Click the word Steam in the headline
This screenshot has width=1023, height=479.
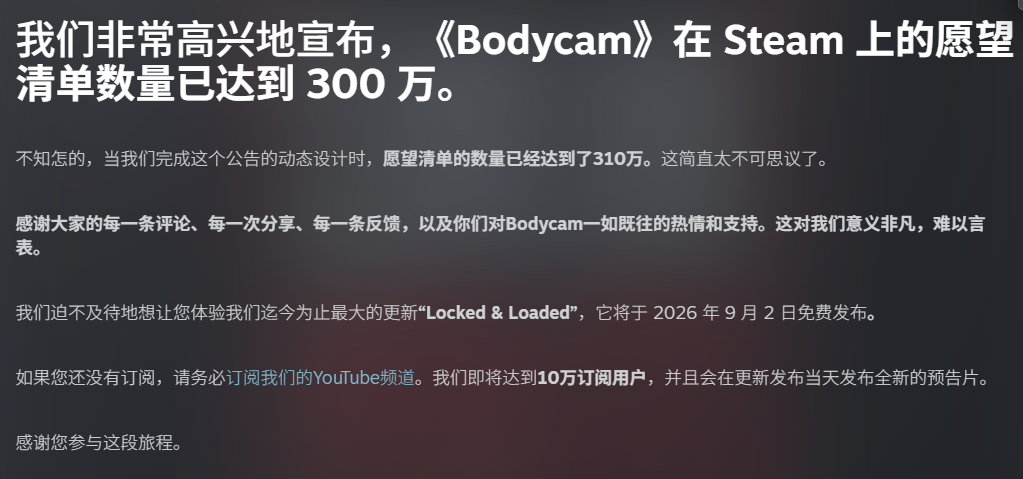(x=783, y=40)
